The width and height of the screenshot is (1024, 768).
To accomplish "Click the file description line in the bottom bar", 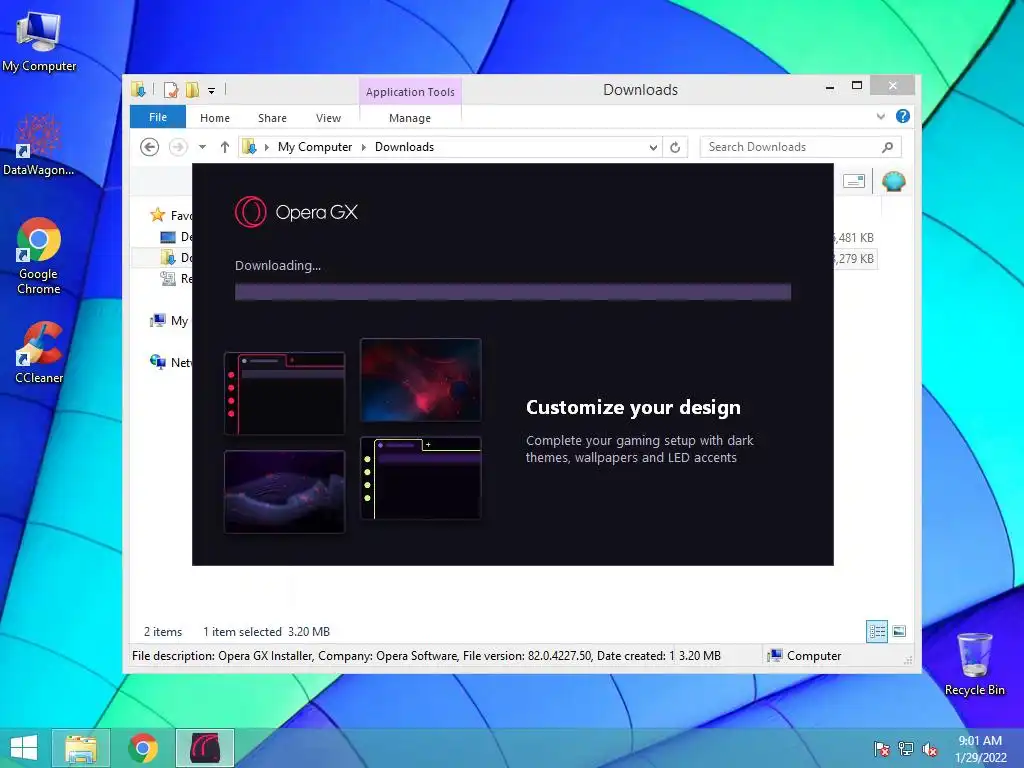I will (x=403, y=656).
